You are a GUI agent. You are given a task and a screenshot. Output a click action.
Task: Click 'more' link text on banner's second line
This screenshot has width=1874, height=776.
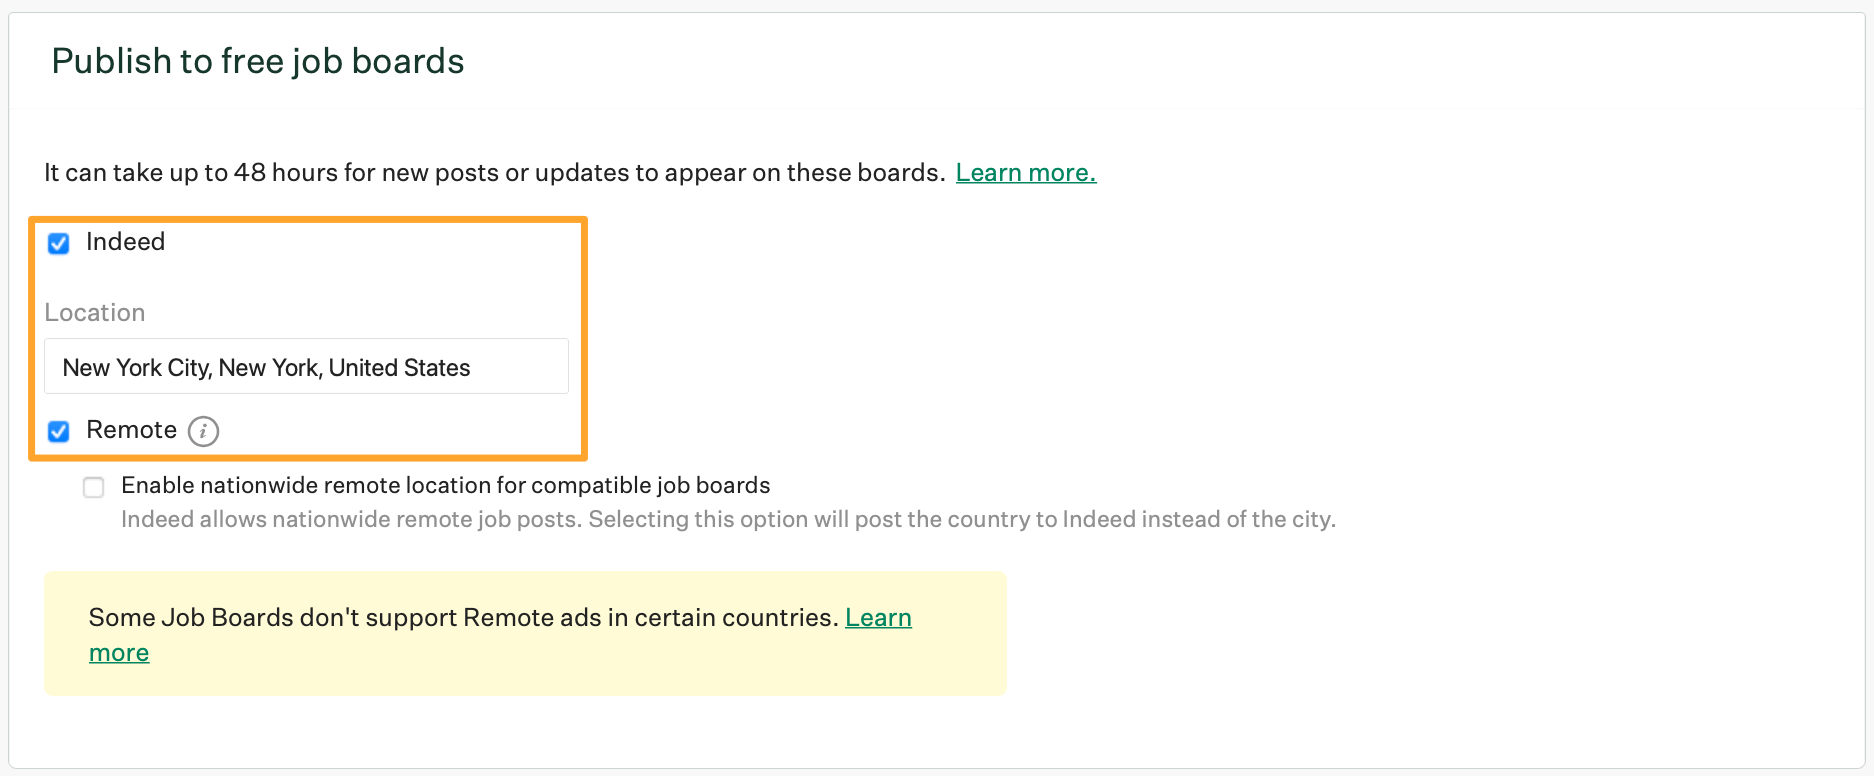(x=119, y=653)
